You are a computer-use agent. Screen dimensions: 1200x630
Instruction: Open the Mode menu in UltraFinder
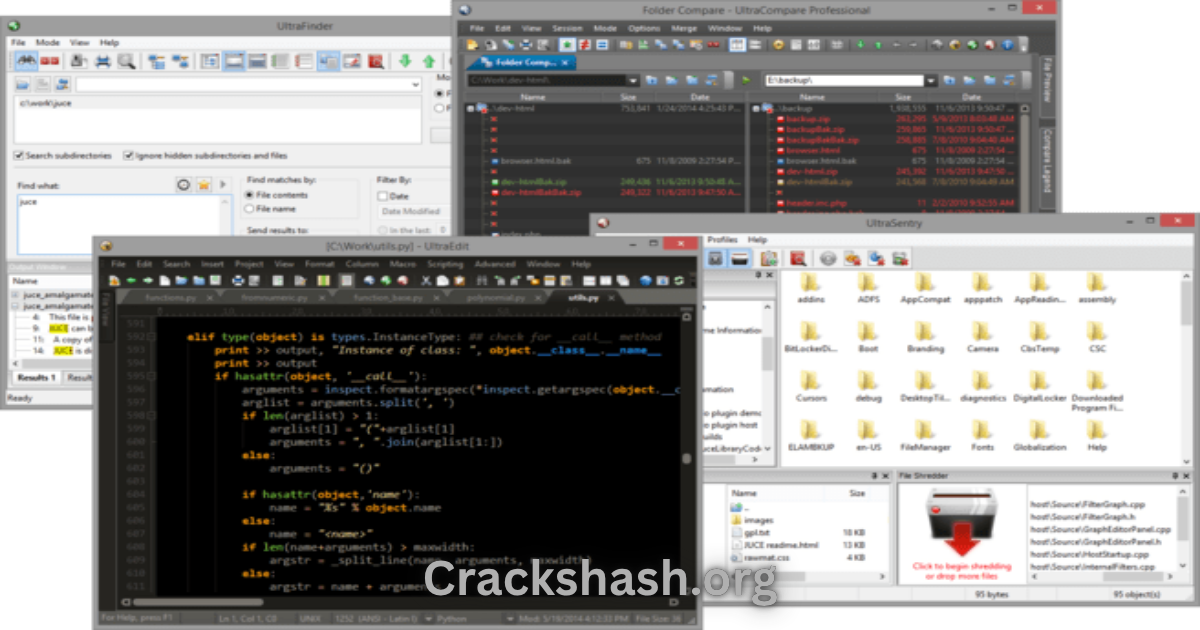[x=48, y=43]
